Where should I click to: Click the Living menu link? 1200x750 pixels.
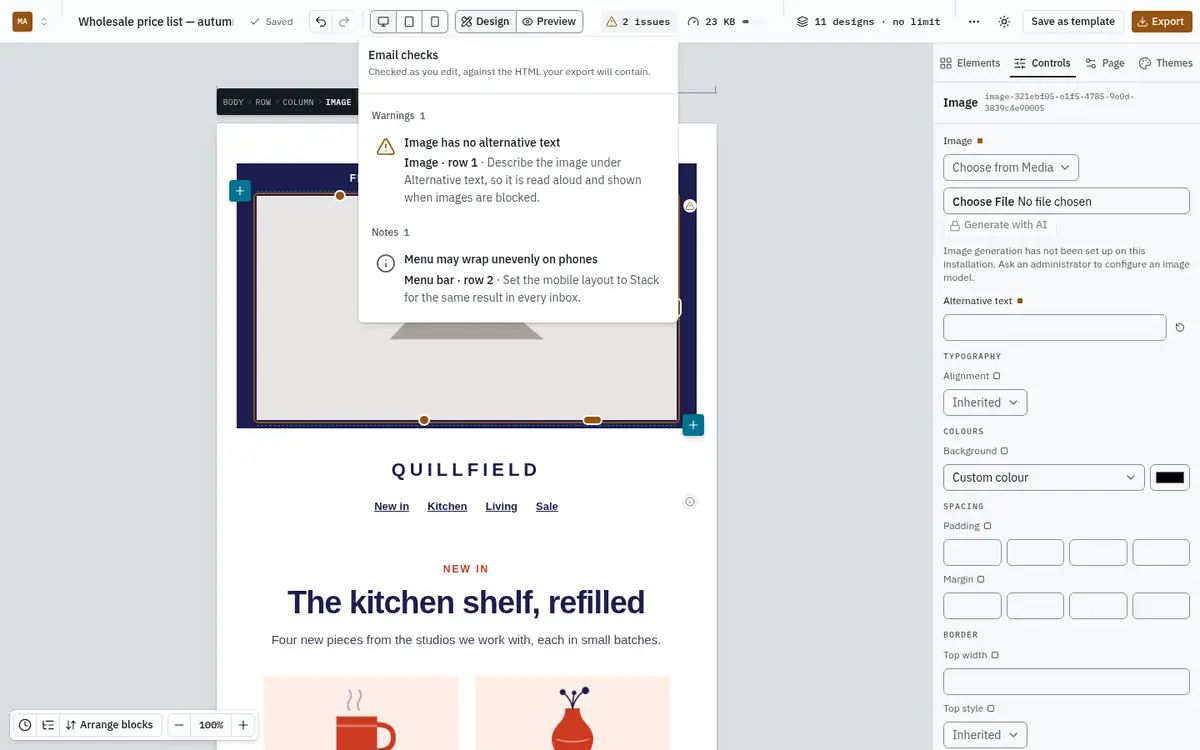click(x=501, y=506)
